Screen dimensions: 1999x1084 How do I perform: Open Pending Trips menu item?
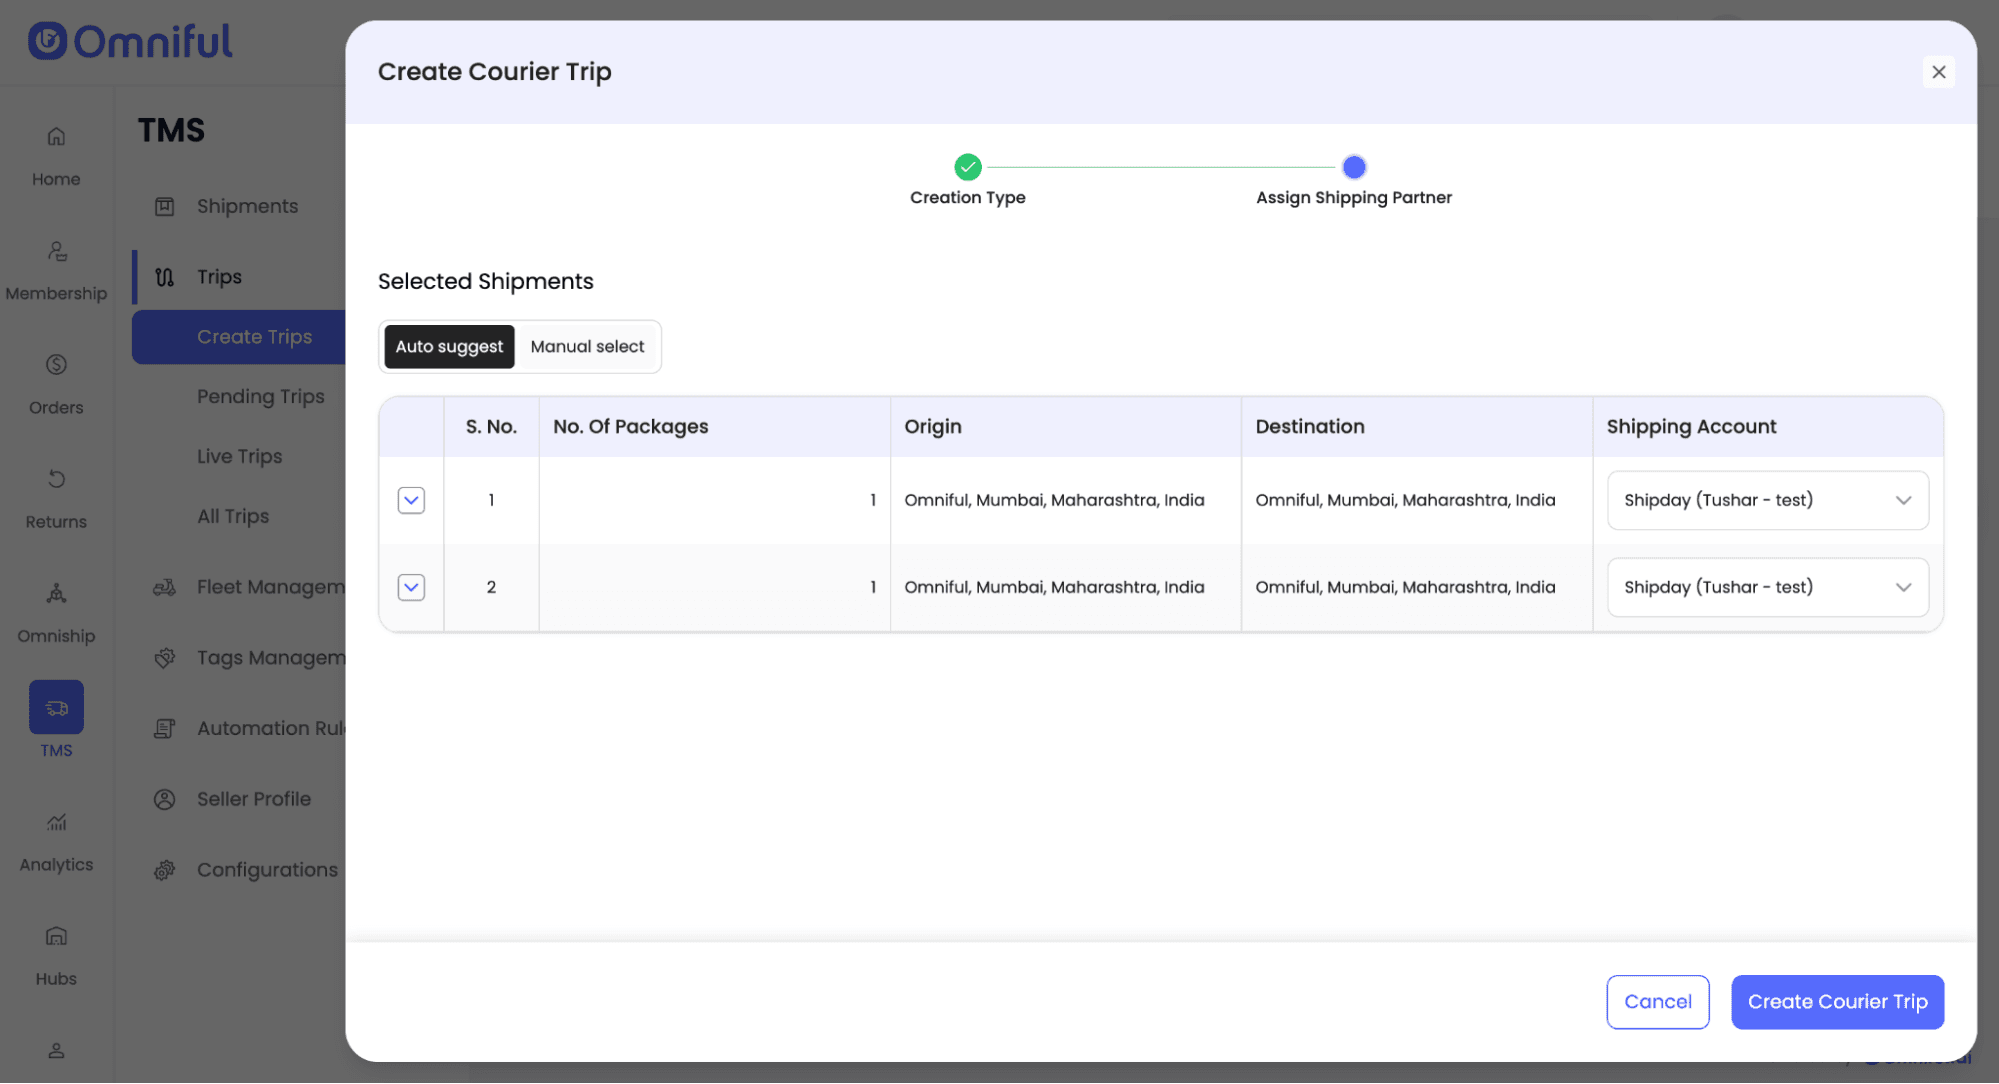[x=260, y=396]
